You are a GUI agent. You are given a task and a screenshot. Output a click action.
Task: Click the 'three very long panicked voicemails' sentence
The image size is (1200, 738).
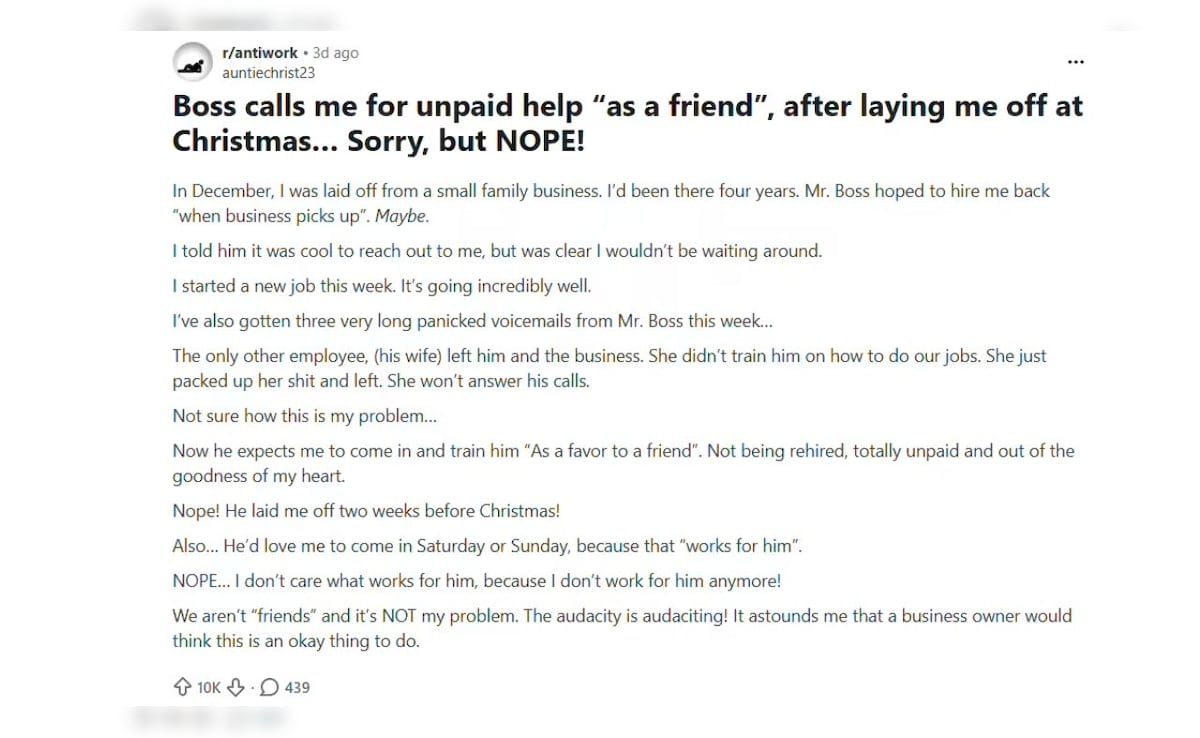point(472,322)
